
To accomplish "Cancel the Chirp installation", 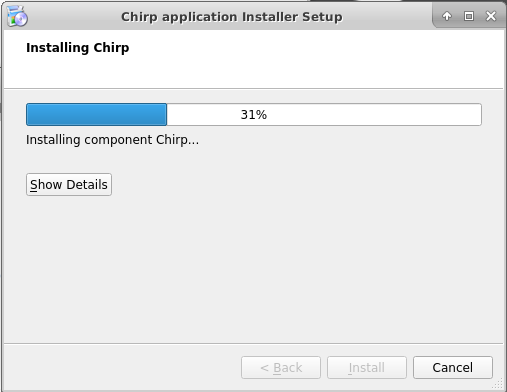I will (x=453, y=367).
